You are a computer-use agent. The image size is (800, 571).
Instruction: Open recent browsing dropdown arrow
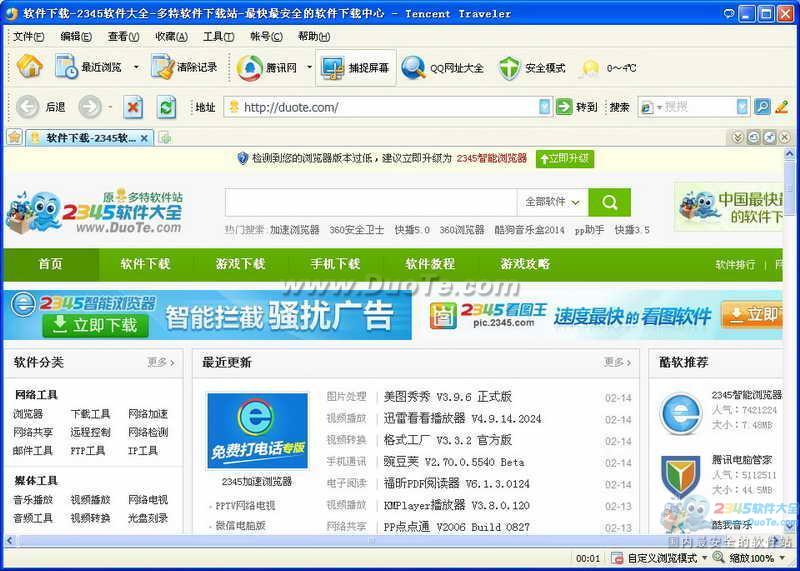tap(136, 67)
